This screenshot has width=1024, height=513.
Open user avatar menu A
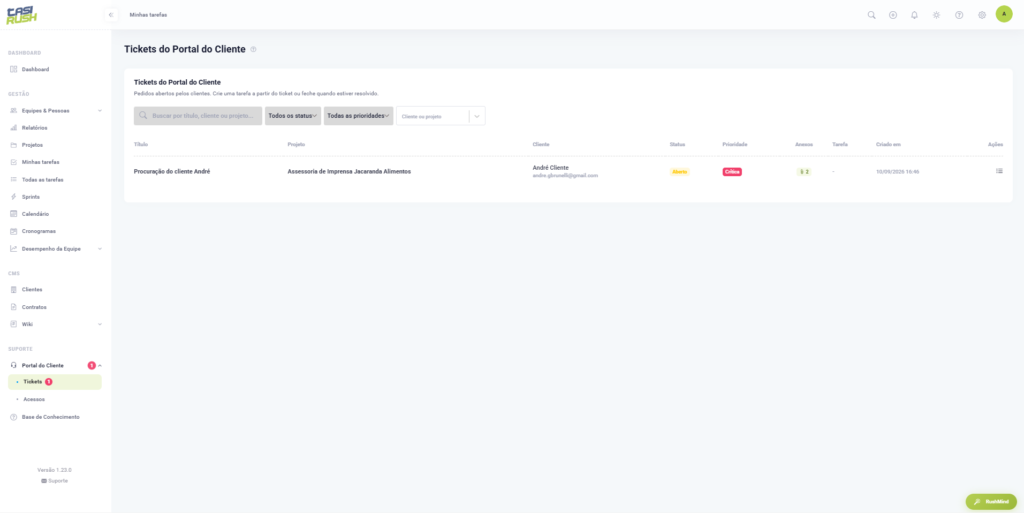1004,14
